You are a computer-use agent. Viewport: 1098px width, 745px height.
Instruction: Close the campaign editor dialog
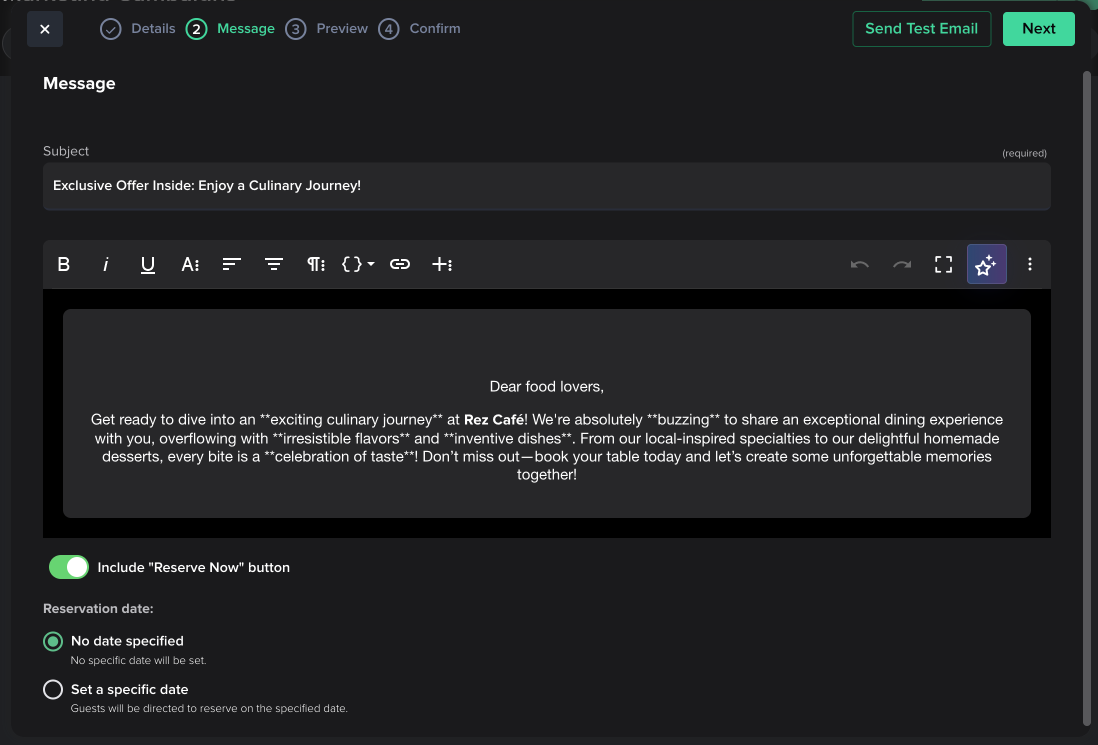[x=45, y=30]
